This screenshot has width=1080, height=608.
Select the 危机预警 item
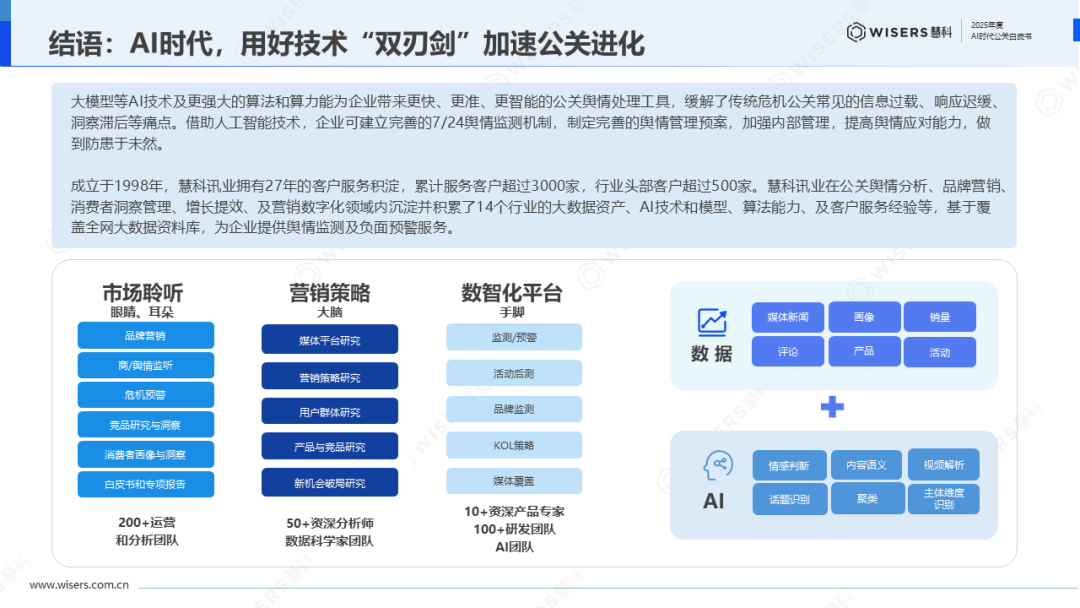coord(146,394)
